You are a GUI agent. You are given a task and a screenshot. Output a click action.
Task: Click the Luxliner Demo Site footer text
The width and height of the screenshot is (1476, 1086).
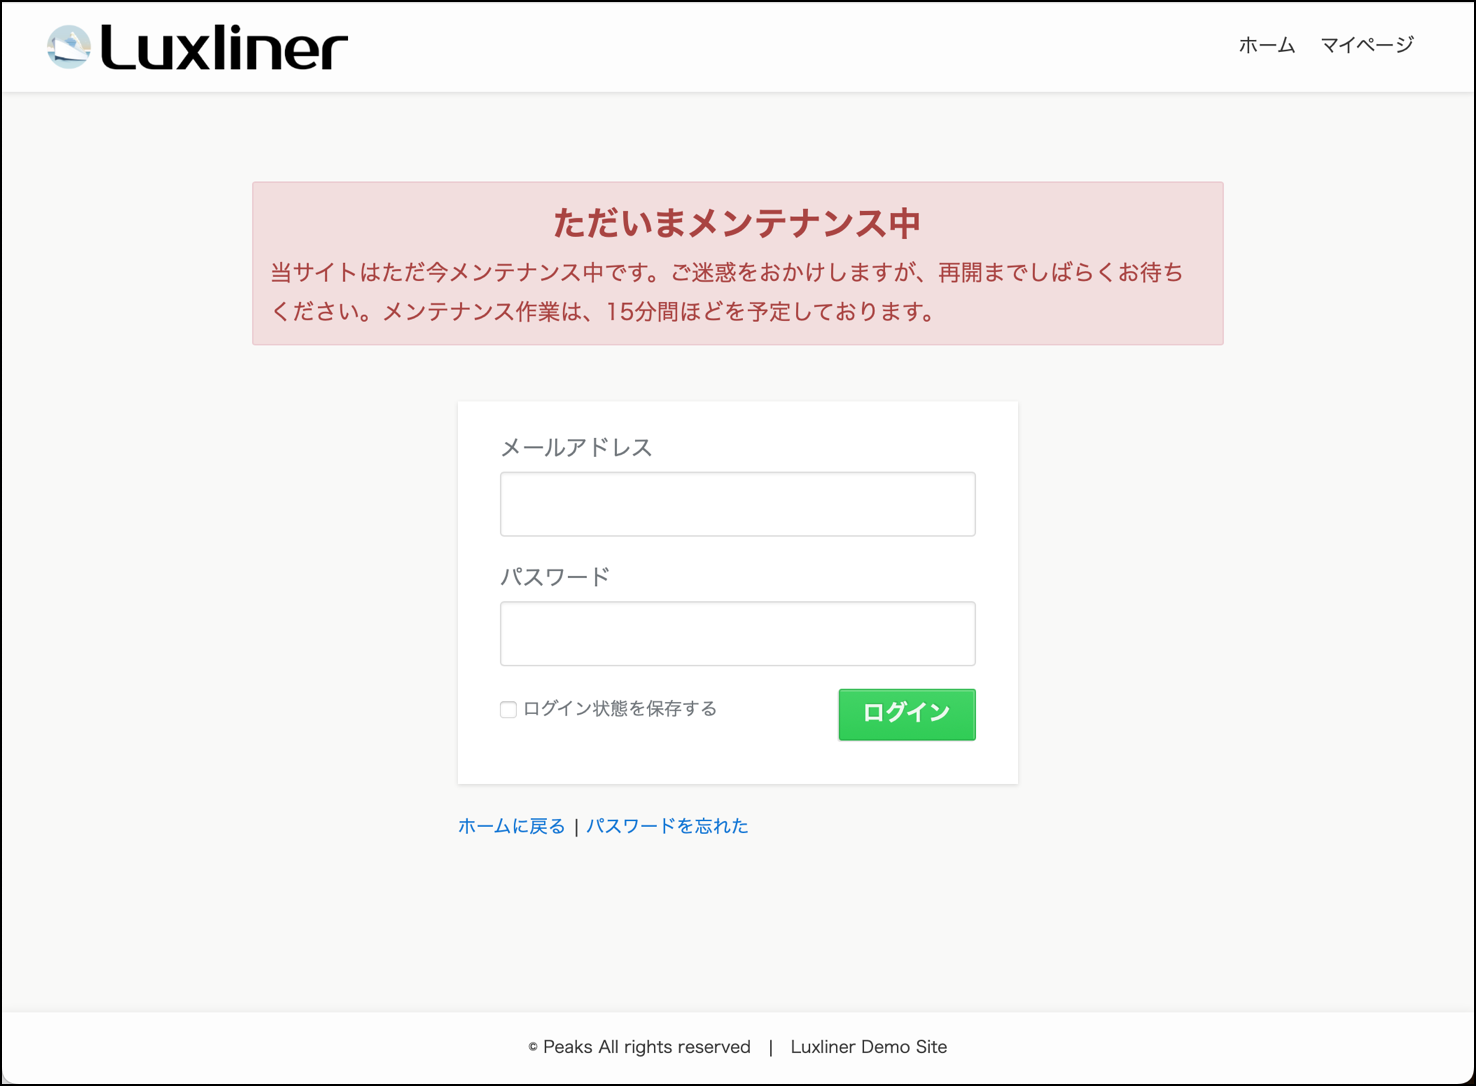(x=868, y=1047)
